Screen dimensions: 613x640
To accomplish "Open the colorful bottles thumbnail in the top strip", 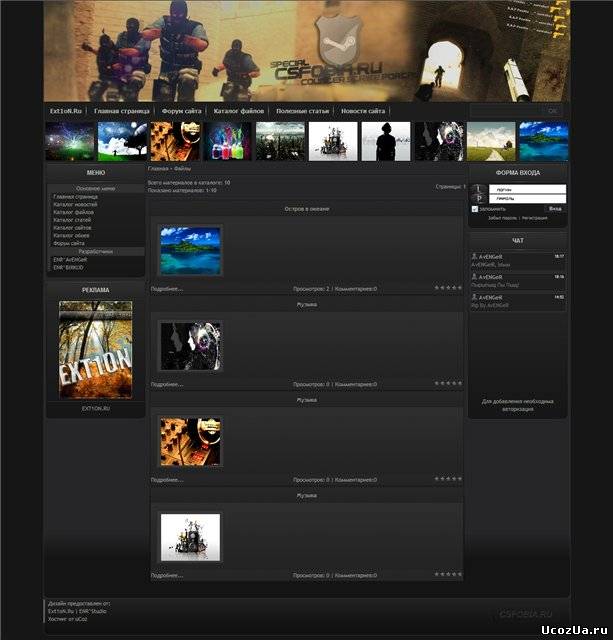I will [x=228, y=142].
